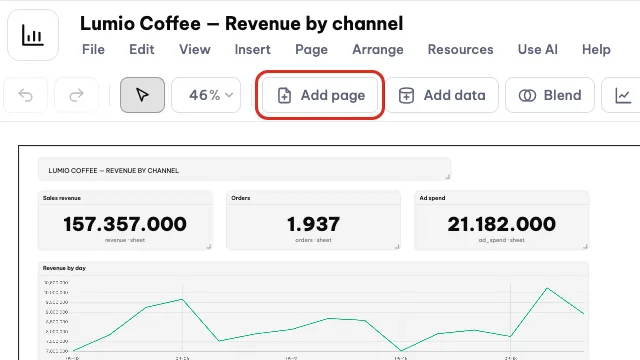The width and height of the screenshot is (640, 360).
Task: Select the Sales revenue scorecard 157.357.000
Action: [125, 220]
